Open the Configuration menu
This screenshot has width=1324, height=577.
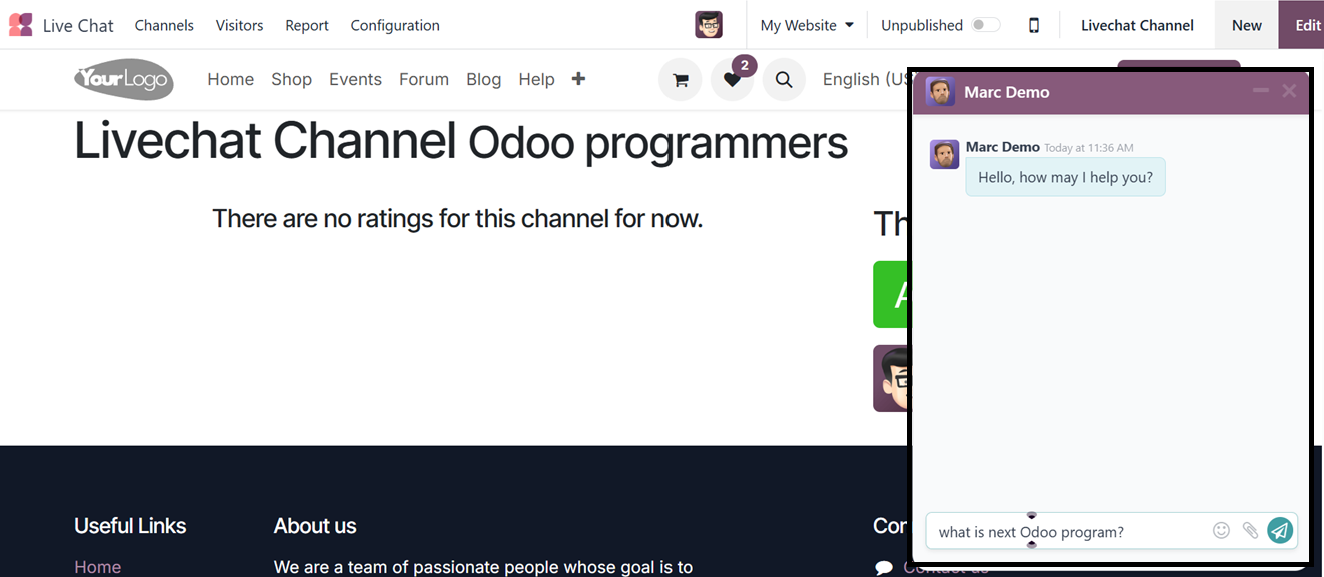(395, 25)
